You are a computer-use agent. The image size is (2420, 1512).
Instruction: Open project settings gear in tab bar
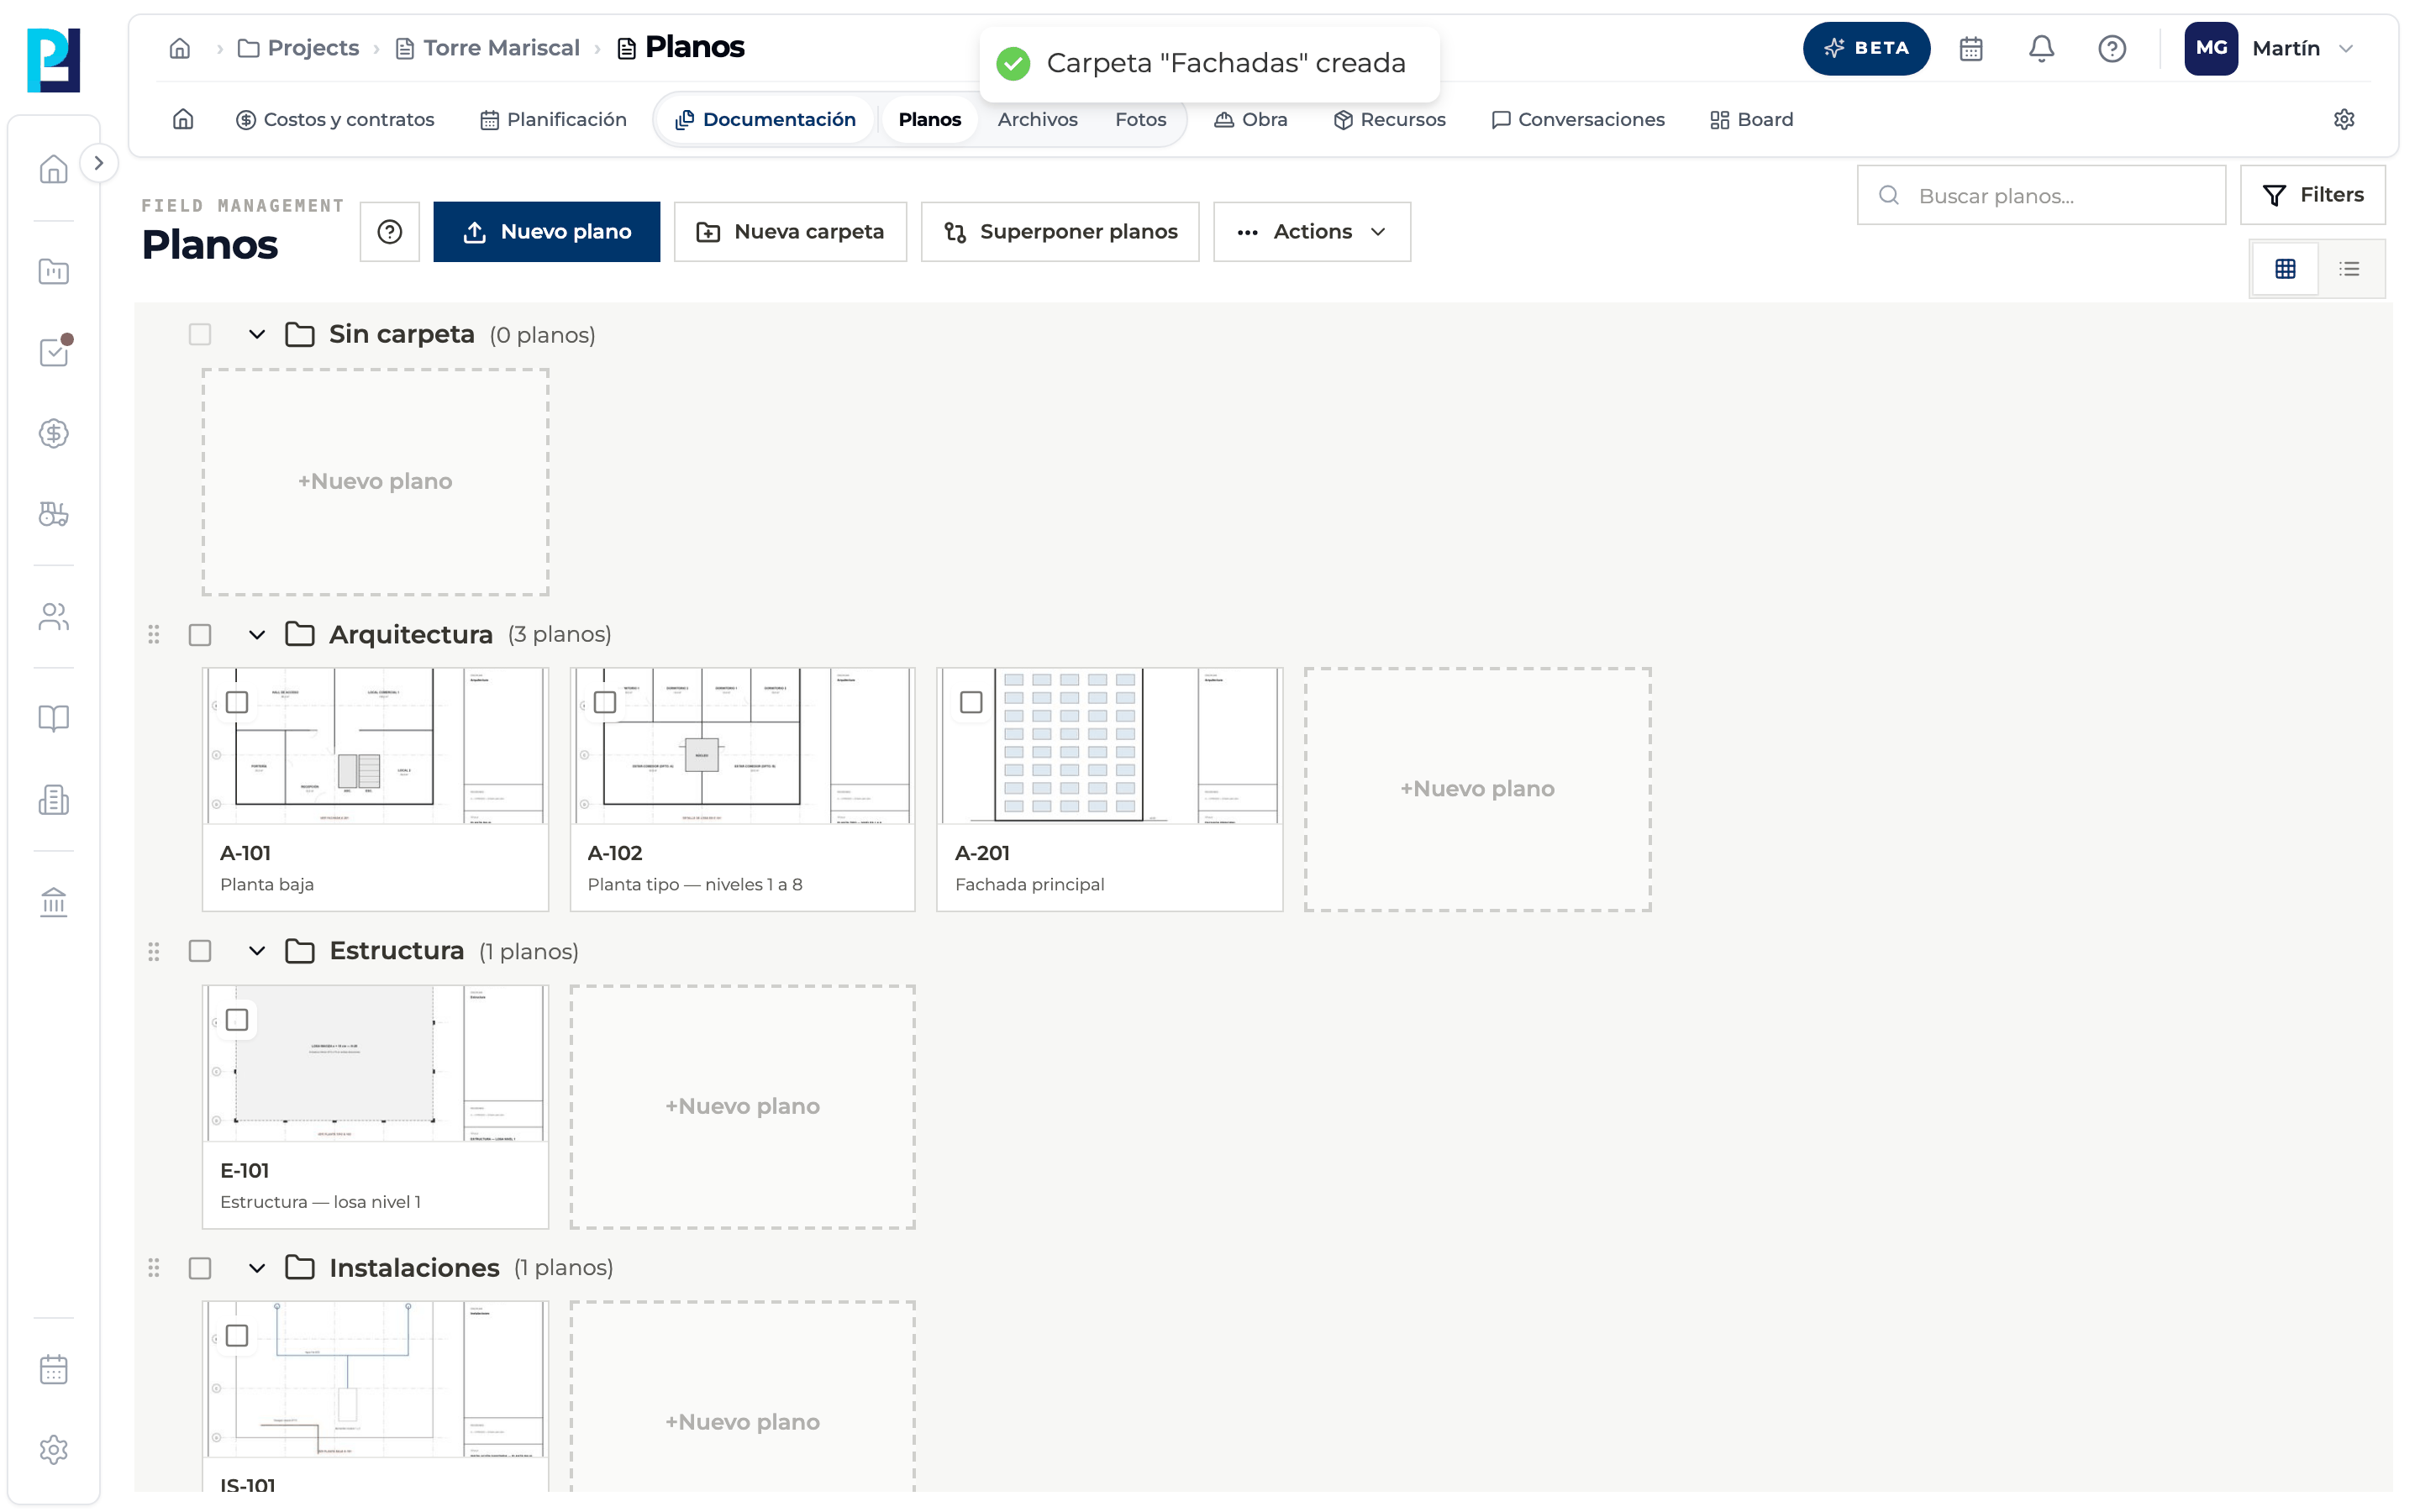tap(2343, 119)
